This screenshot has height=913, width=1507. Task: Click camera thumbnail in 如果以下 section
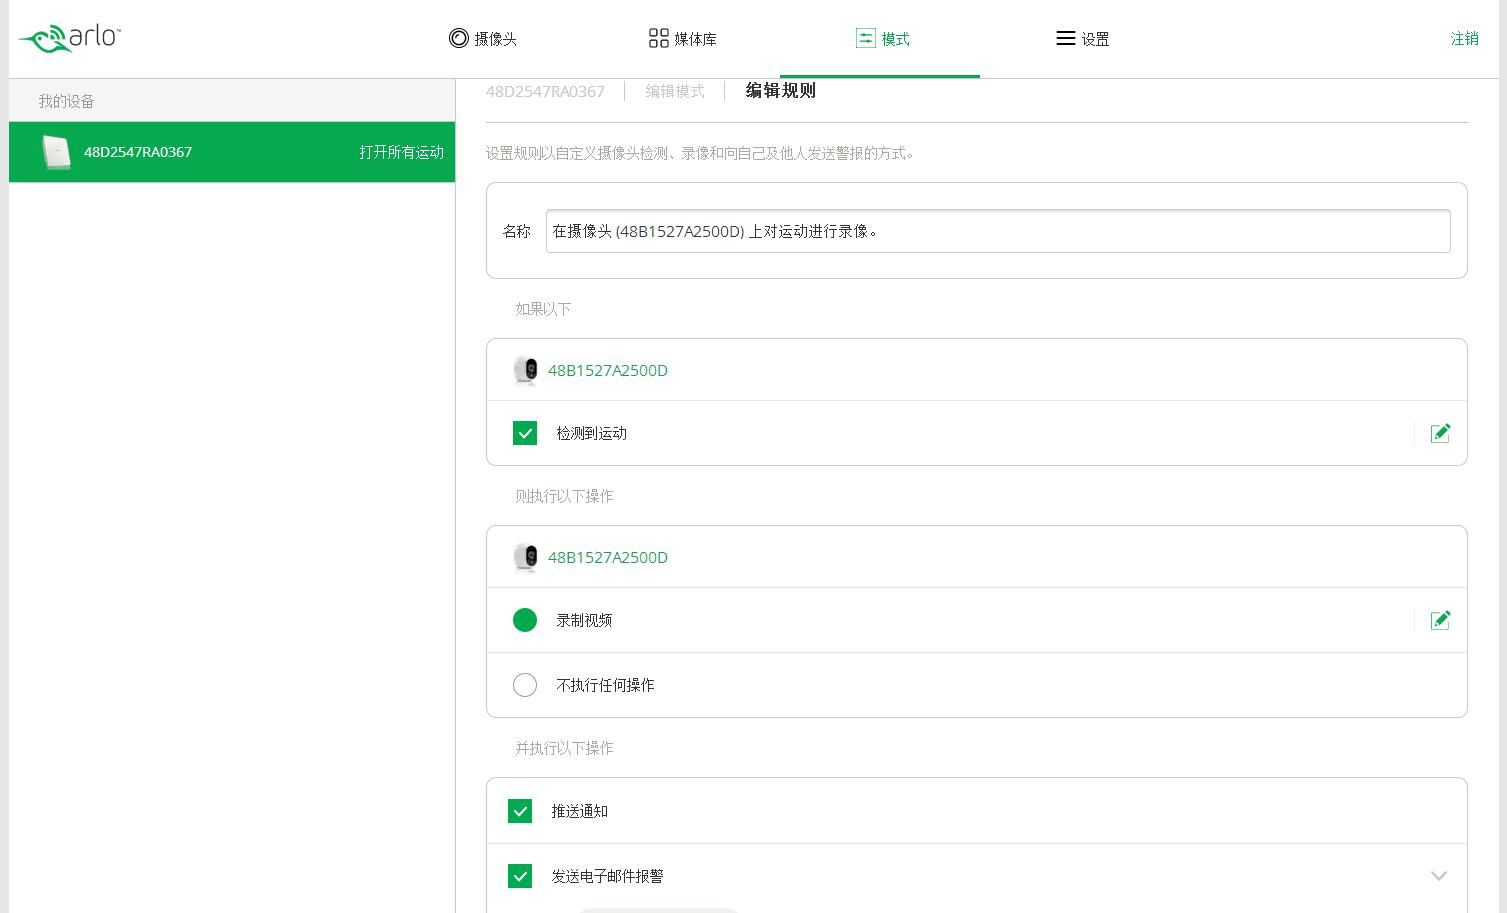click(525, 371)
